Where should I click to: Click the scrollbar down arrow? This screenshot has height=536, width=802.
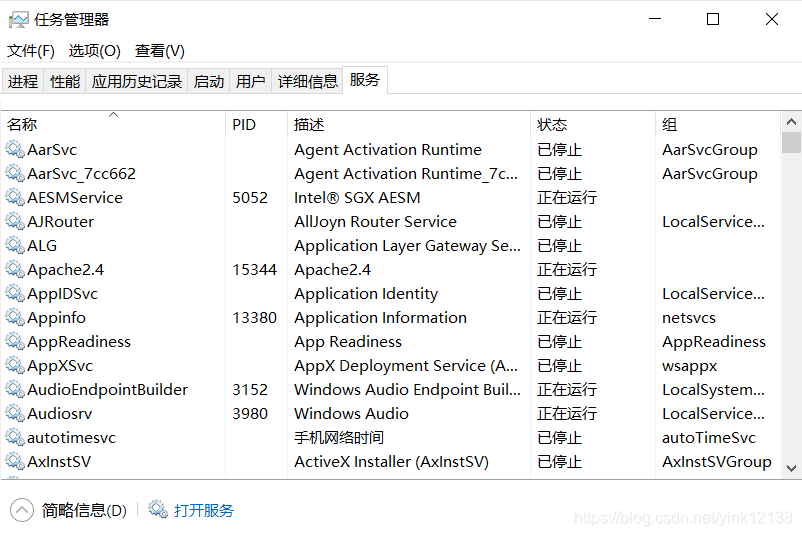791,468
